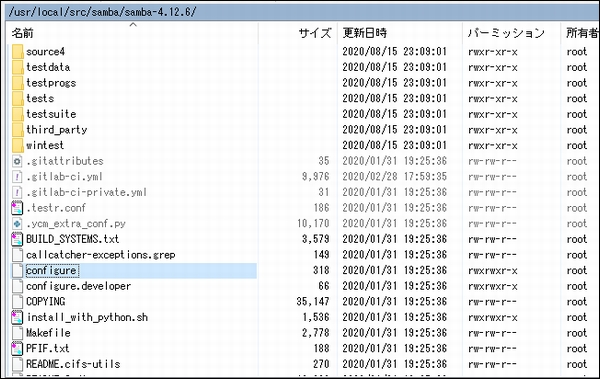
Task: Select the highlighted configure file name
Action: 52,271
